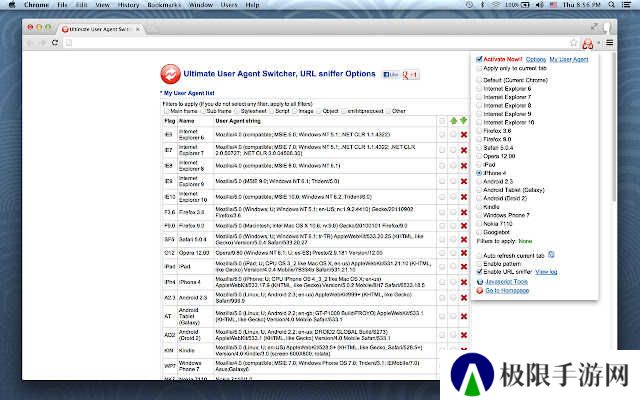640x400 pixels.
Task: Click the volume icon in menu bar
Action: [x=540, y=5]
